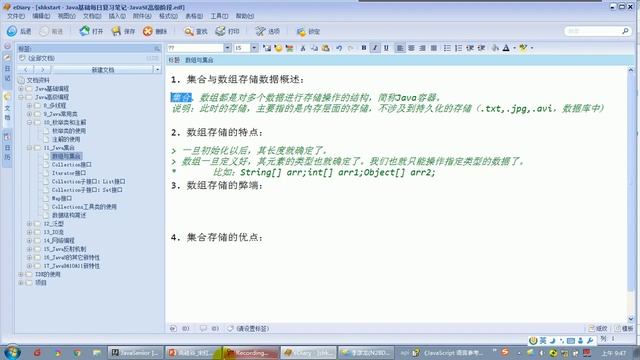The height and width of the screenshot is (360, 640).
Task: Click the 新建文档 button
Action: click(102, 70)
